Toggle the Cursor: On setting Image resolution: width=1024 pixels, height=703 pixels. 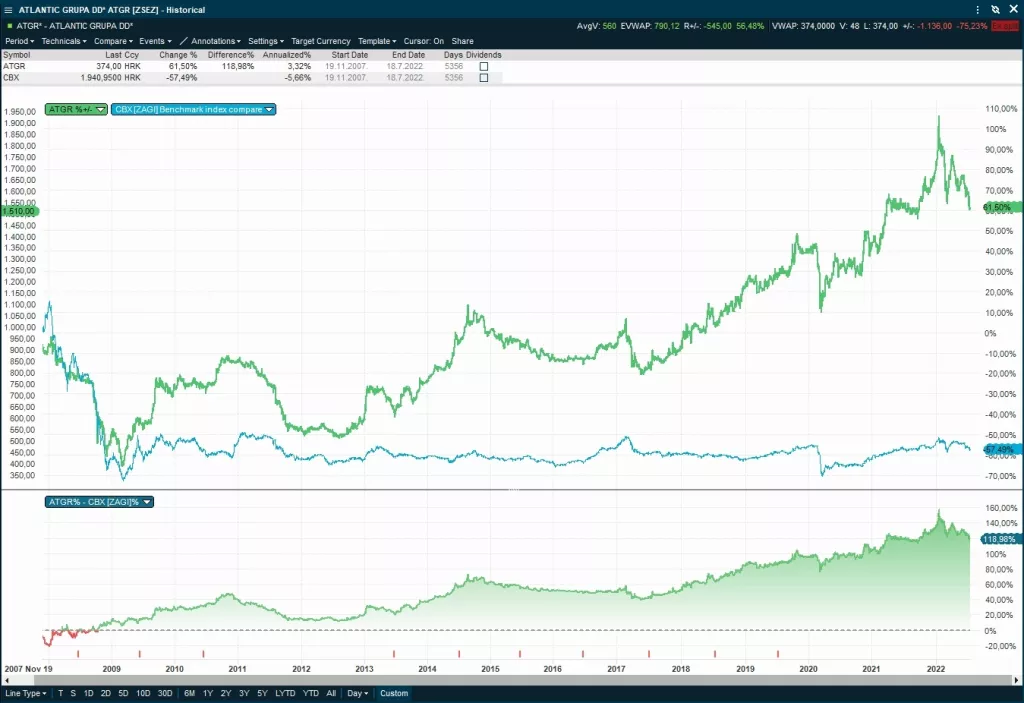click(424, 41)
